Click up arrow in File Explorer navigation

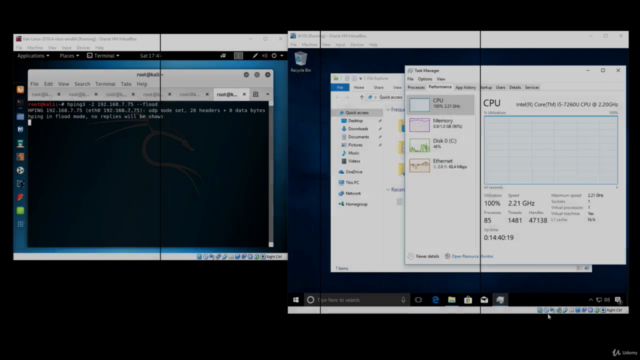[x=362, y=97]
